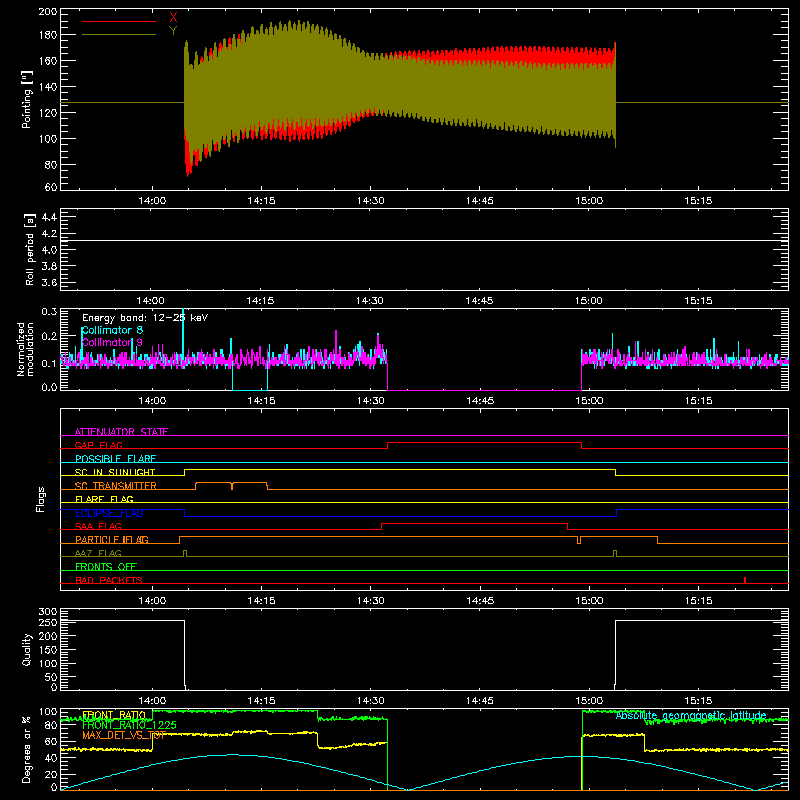Select the 4.4 tick on Roll period axis
Viewport: 800px width, 800px height.
coord(49,217)
